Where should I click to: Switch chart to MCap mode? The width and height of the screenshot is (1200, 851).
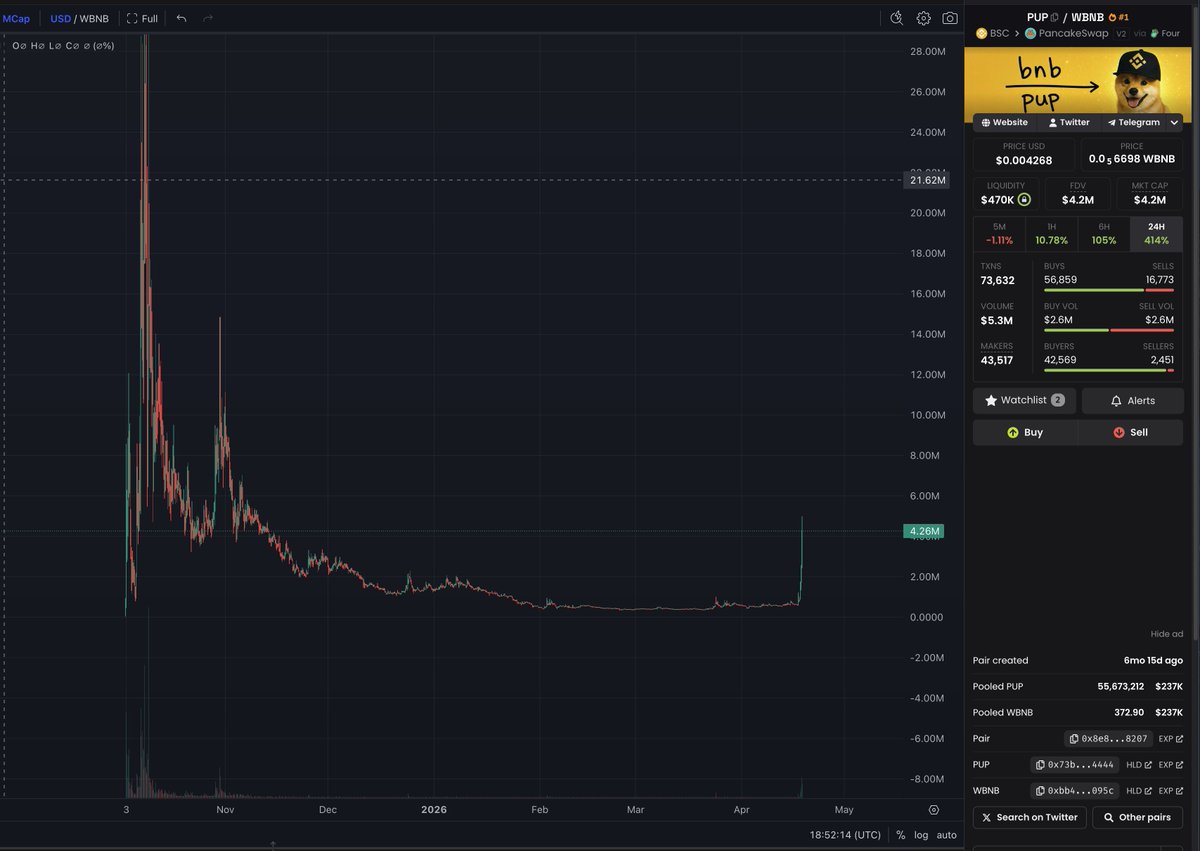17,18
